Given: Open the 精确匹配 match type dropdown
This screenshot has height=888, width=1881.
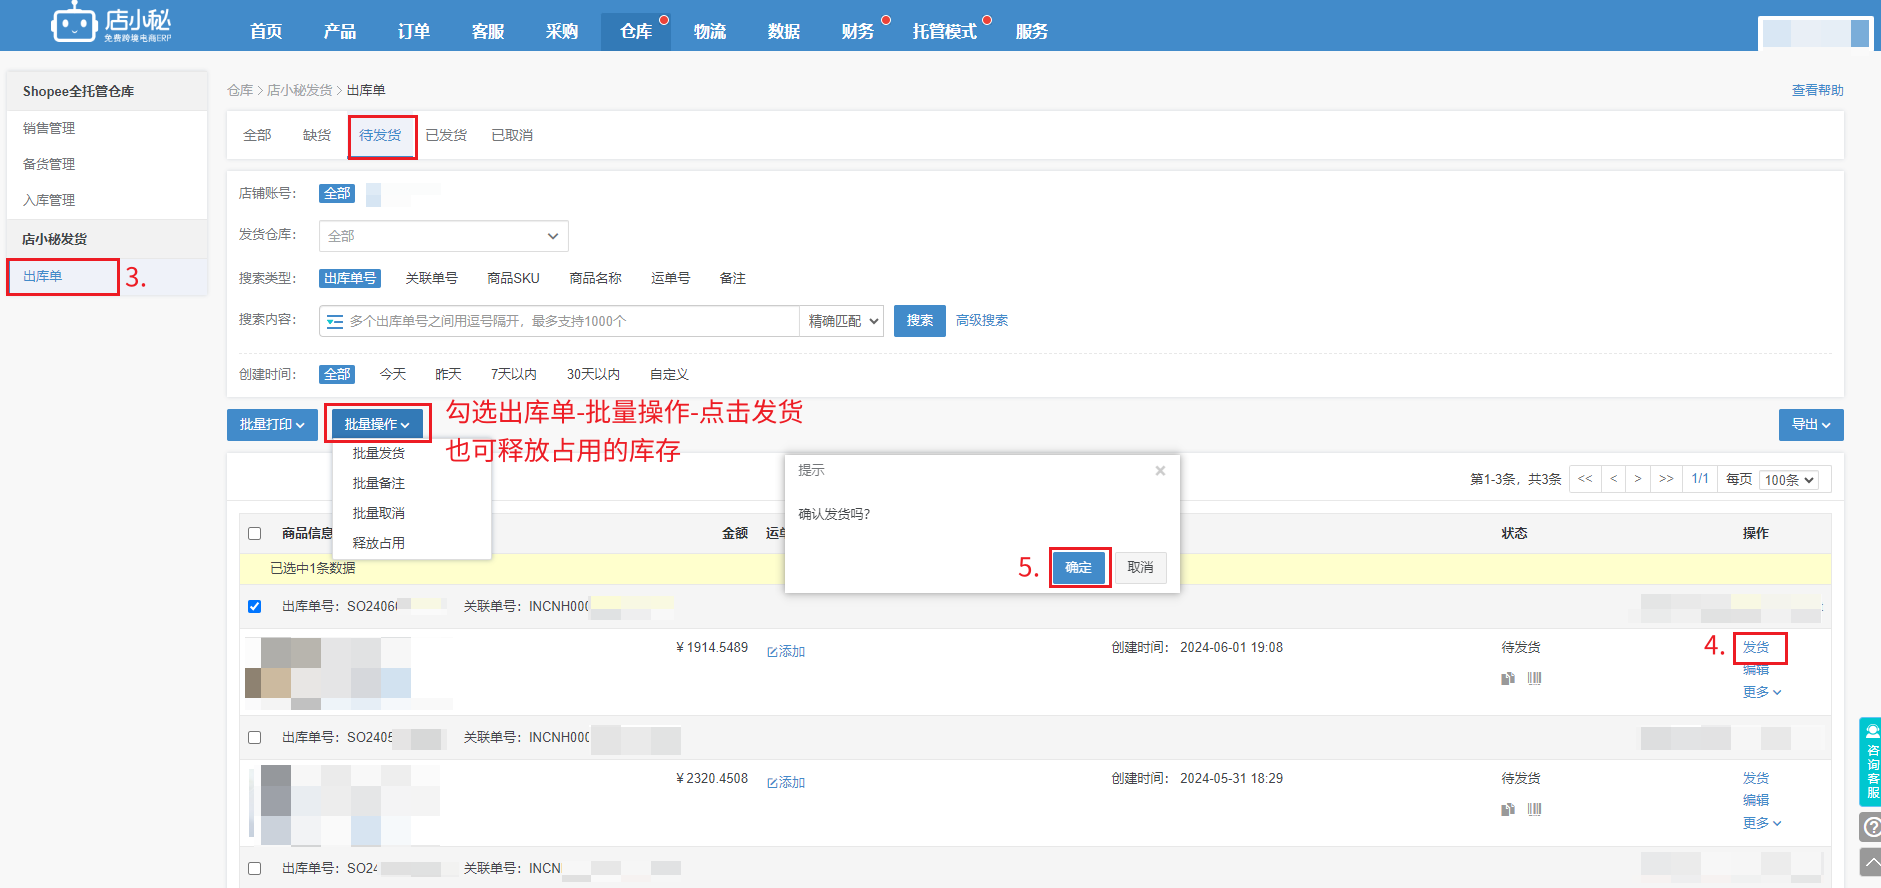Looking at the screenshot, I should point(842,322).
